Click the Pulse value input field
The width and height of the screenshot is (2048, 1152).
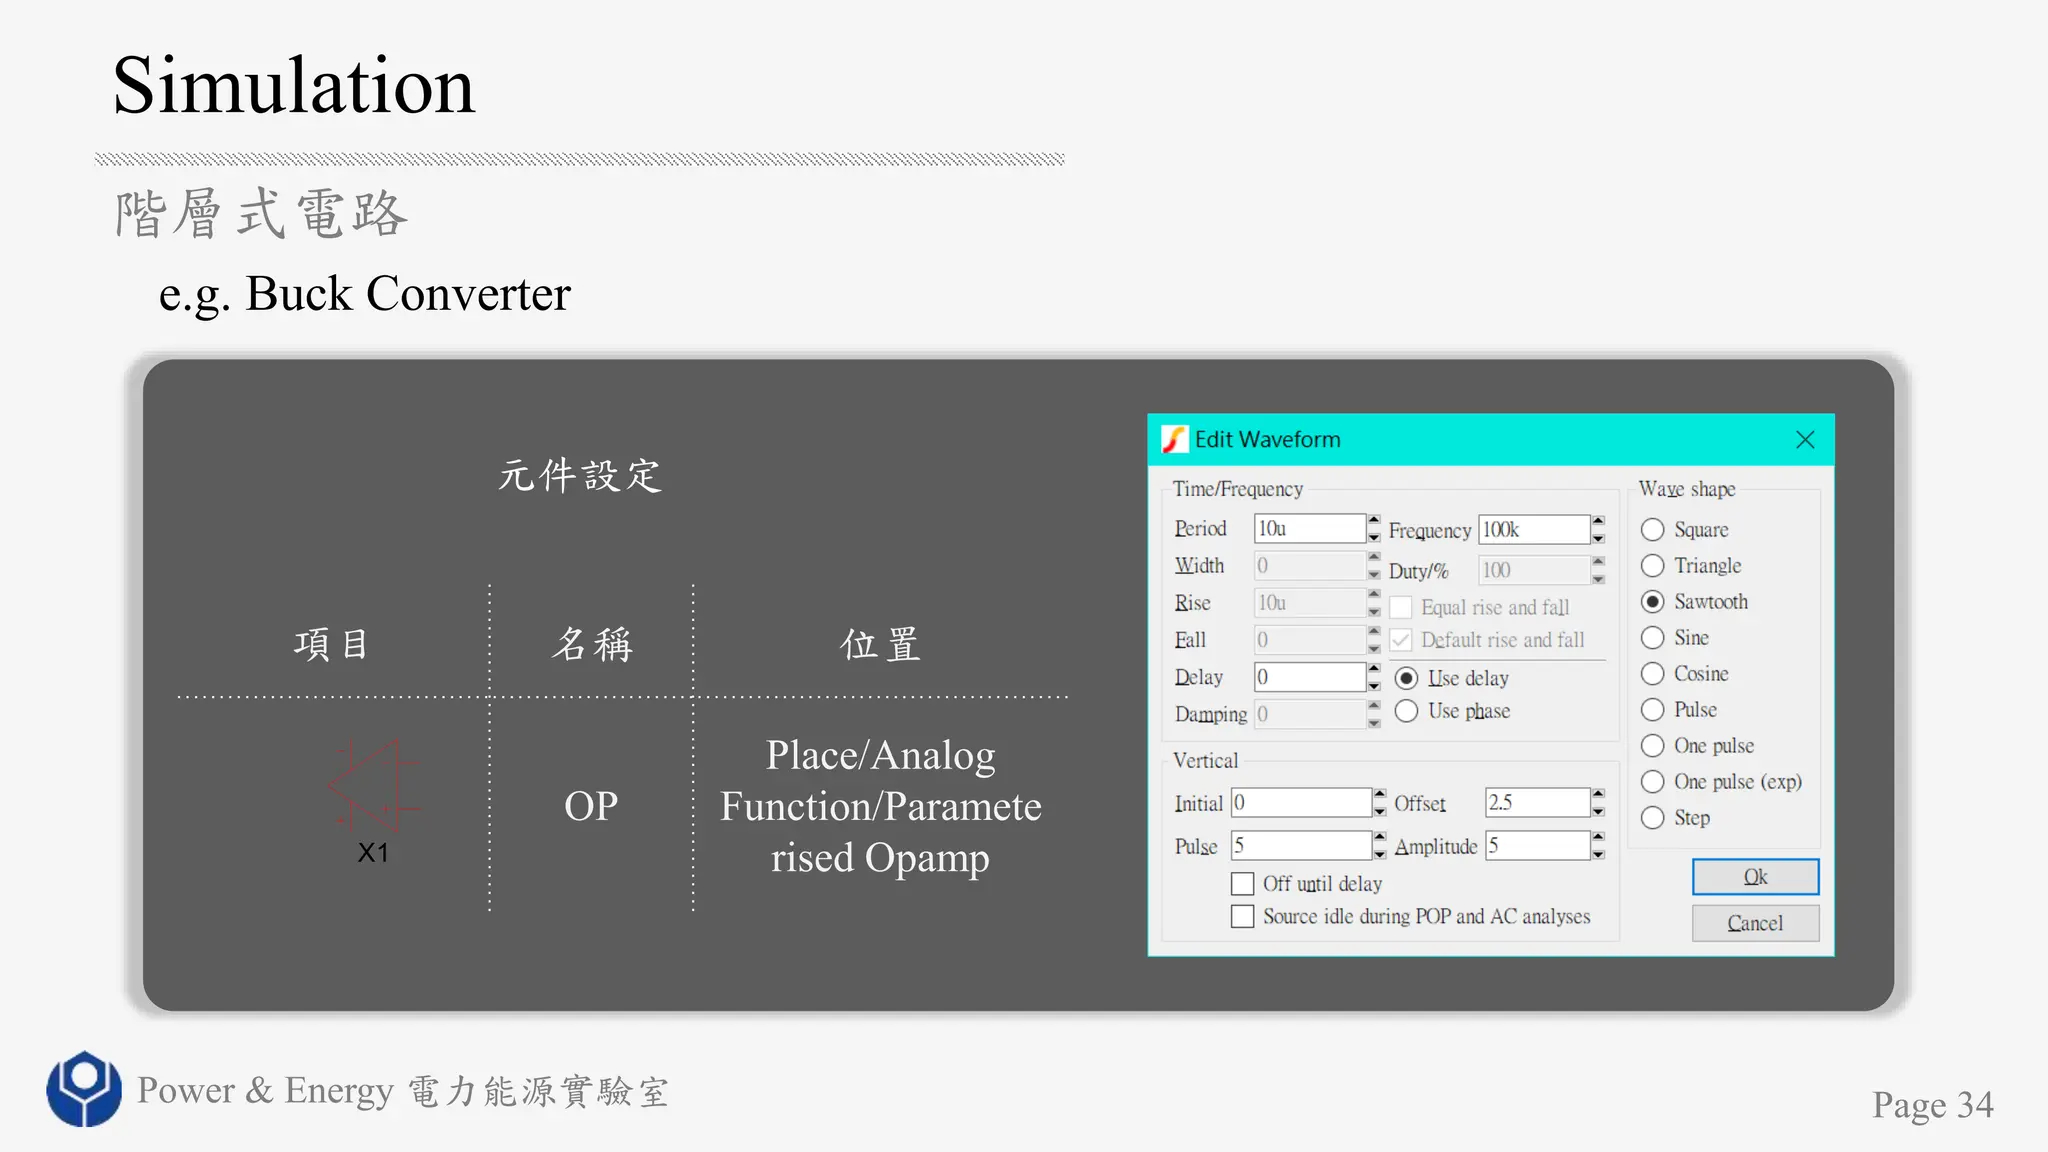click(x=1300, y=846)
